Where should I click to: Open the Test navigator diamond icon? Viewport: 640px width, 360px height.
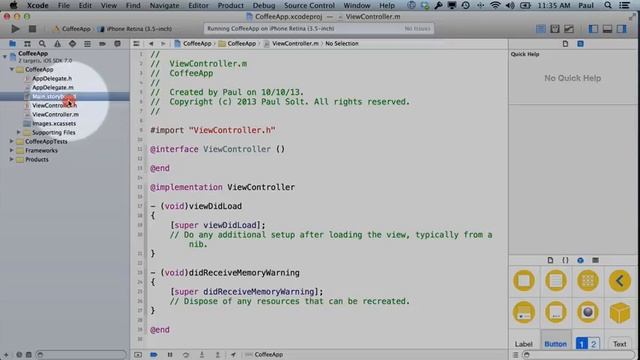point(72,44)
